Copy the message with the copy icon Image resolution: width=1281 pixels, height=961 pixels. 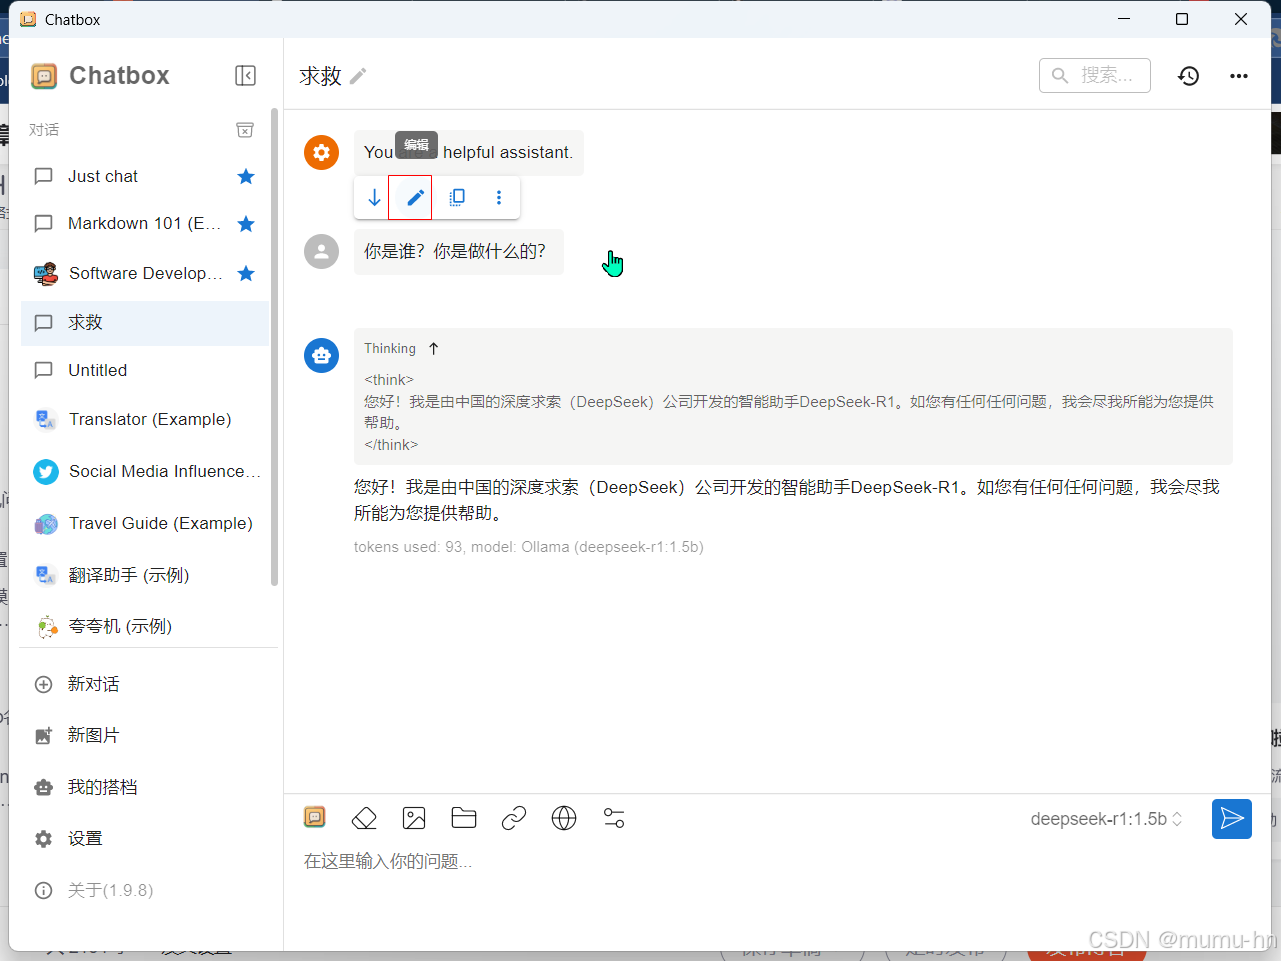click(x=457, y=198)
